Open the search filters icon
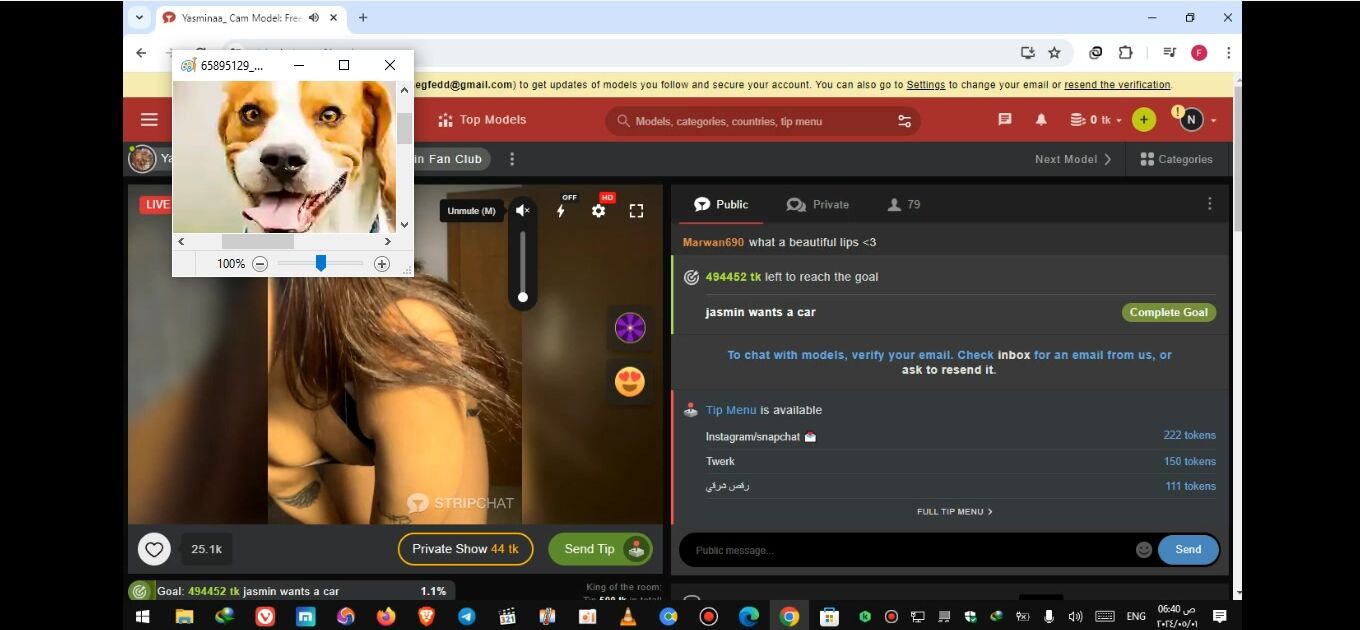This screenshot has width=1360, height=630. pyautogui.click(x=904, y=121)
